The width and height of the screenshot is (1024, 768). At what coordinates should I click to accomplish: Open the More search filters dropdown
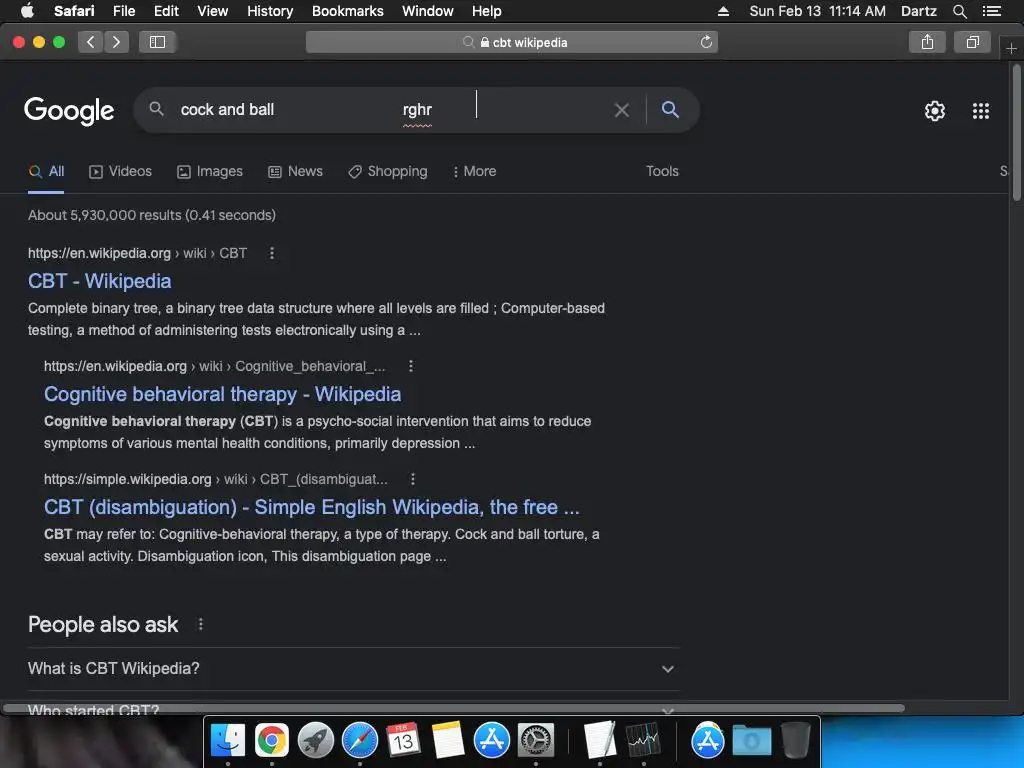click(475, 172)
